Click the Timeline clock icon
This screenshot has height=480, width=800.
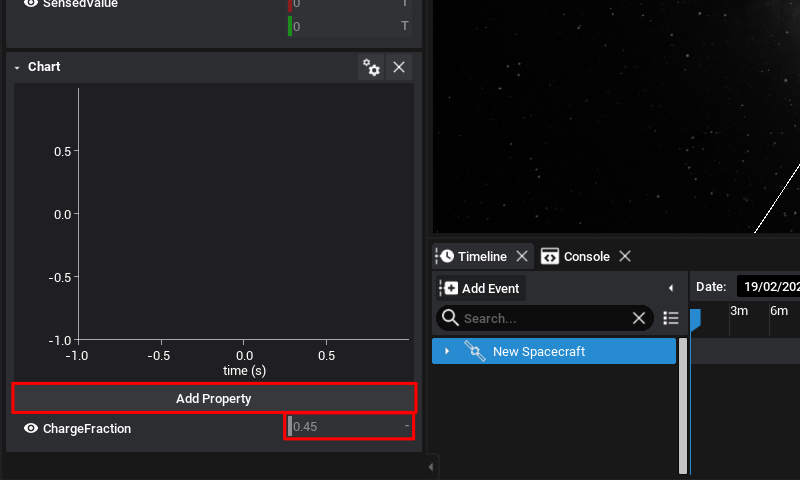[447, 256]
